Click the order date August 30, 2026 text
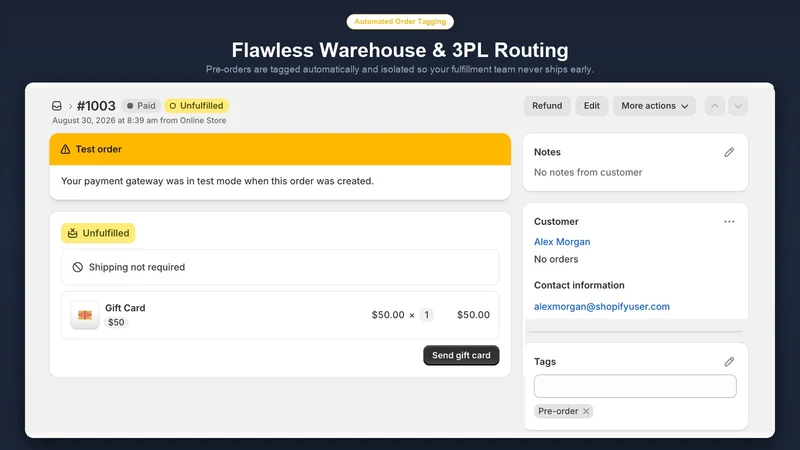The image size is (800, 450). click(x=139, y=120)
